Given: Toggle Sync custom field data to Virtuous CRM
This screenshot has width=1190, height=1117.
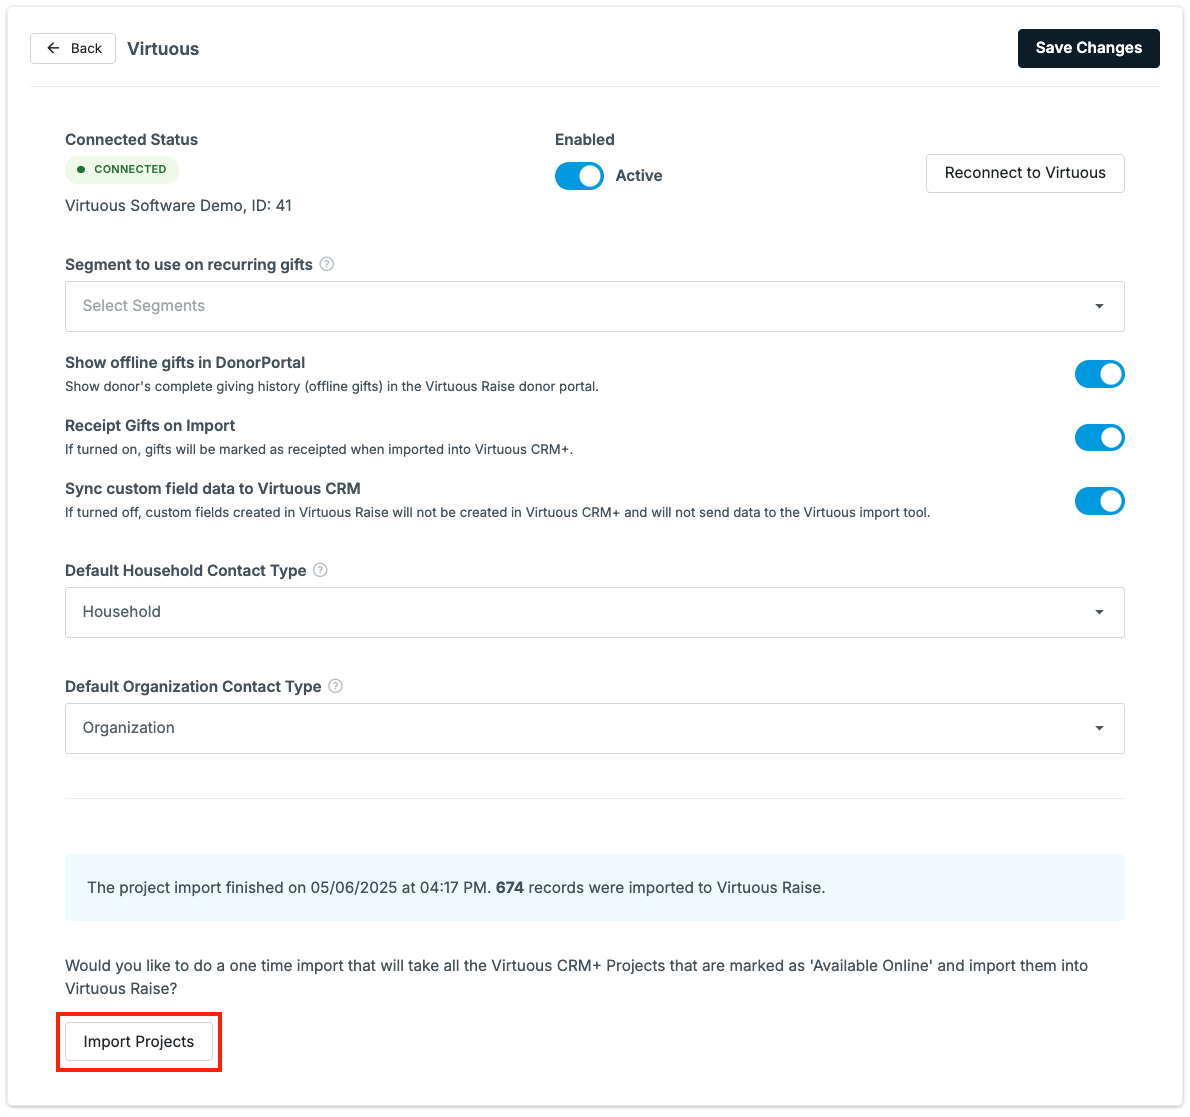Looking at the screenshot, I should 1099,501.
